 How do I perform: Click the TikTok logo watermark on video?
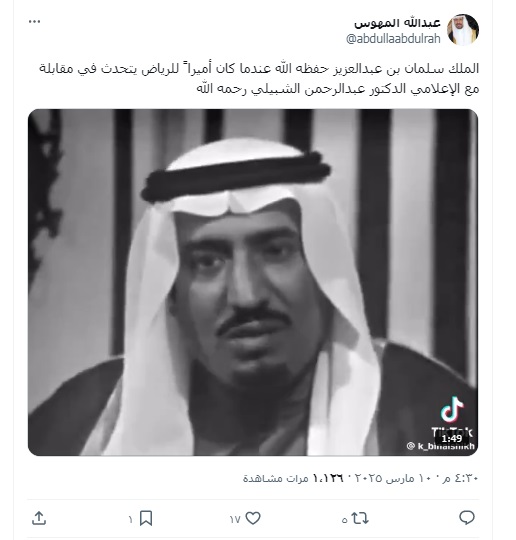coord(452,417)
